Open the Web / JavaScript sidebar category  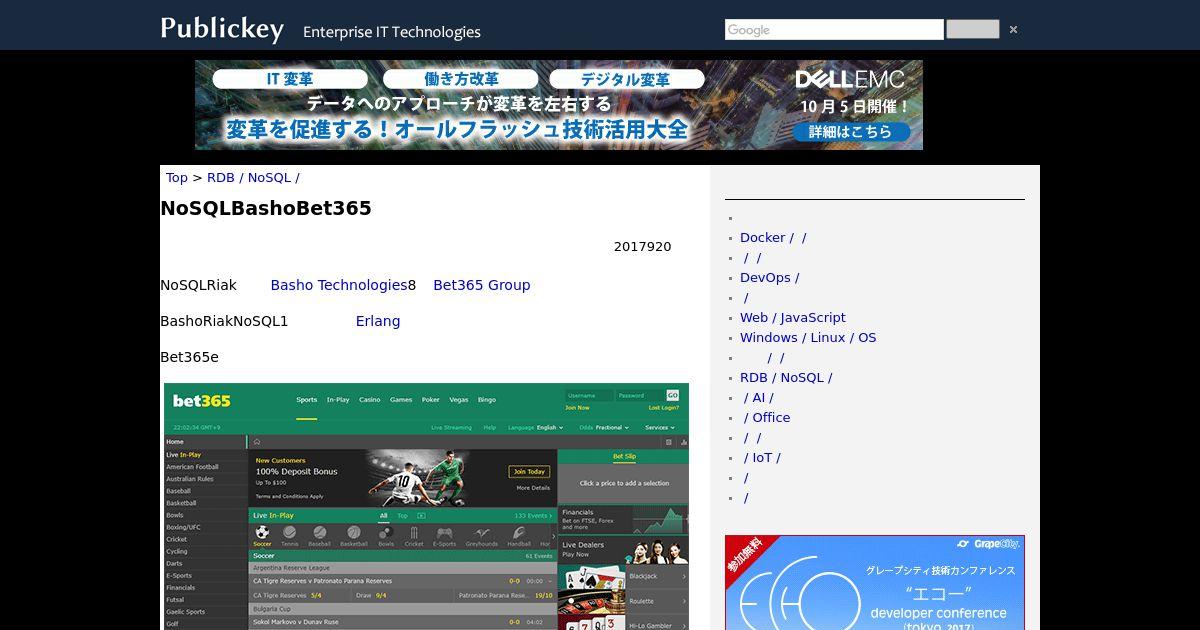pos(793,318)
